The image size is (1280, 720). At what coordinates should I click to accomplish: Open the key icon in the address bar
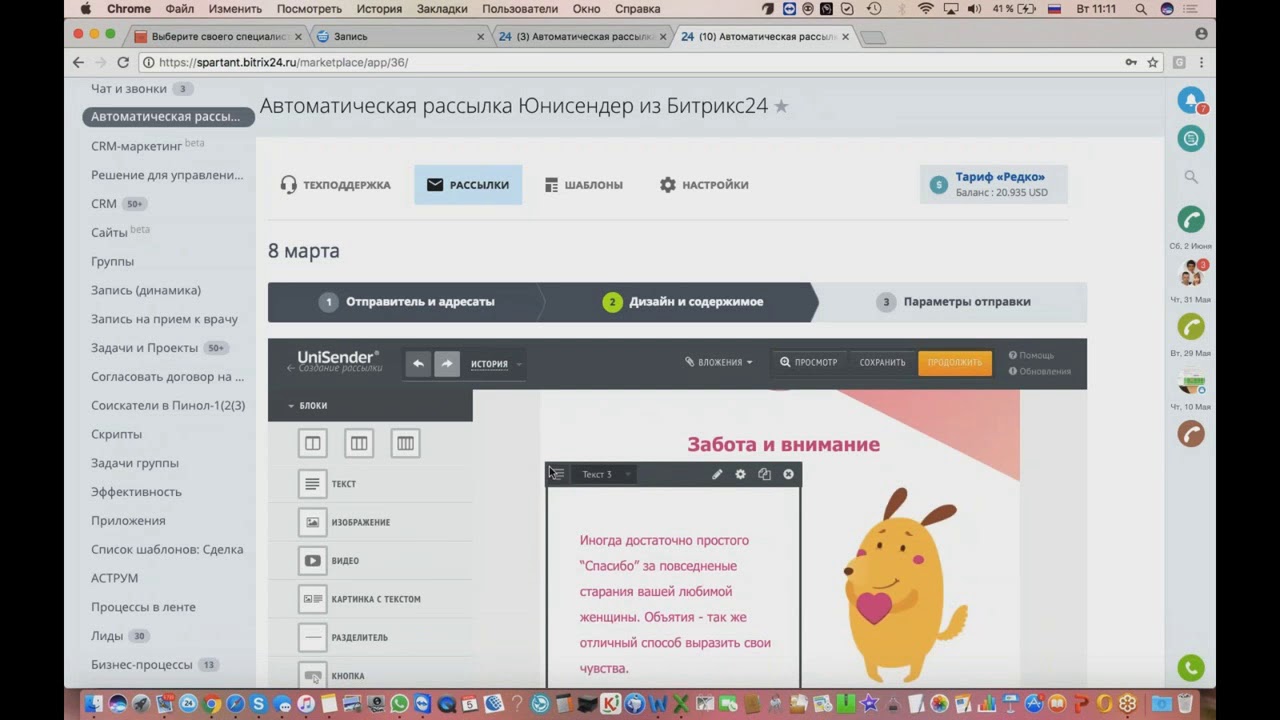coord(1131,62)
